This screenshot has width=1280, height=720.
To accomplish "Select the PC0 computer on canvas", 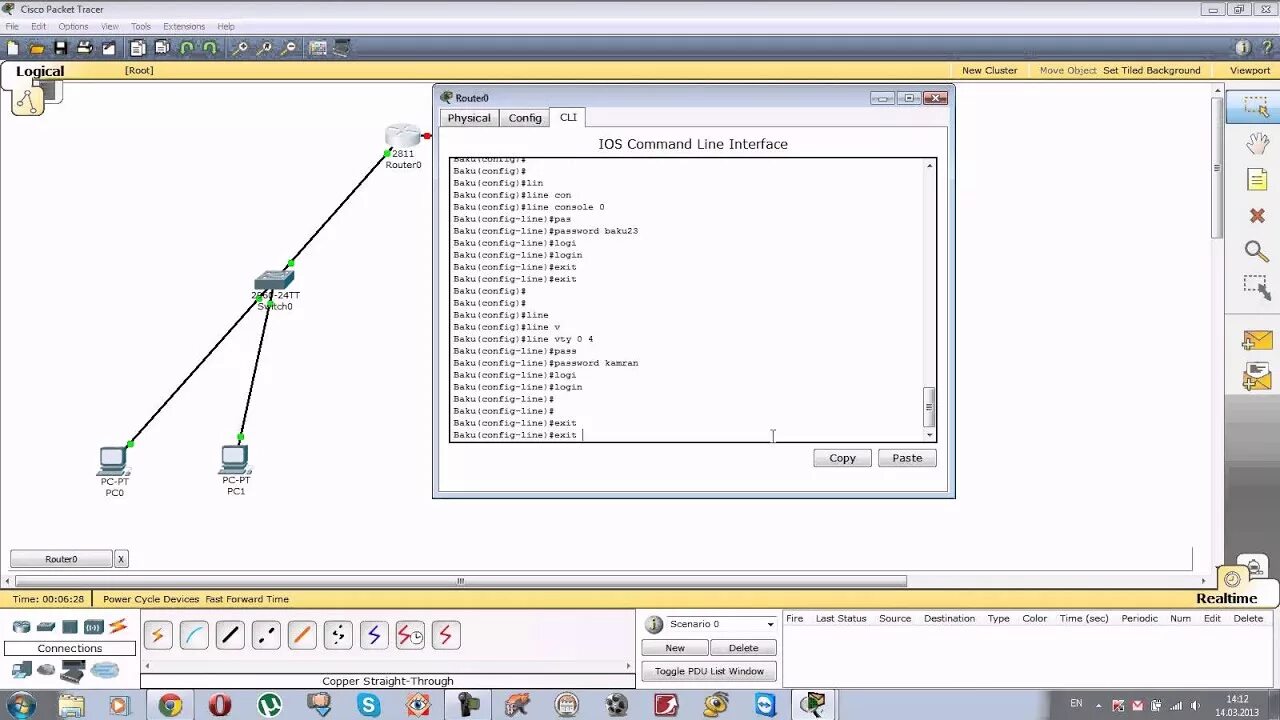I will pos(114,461).
